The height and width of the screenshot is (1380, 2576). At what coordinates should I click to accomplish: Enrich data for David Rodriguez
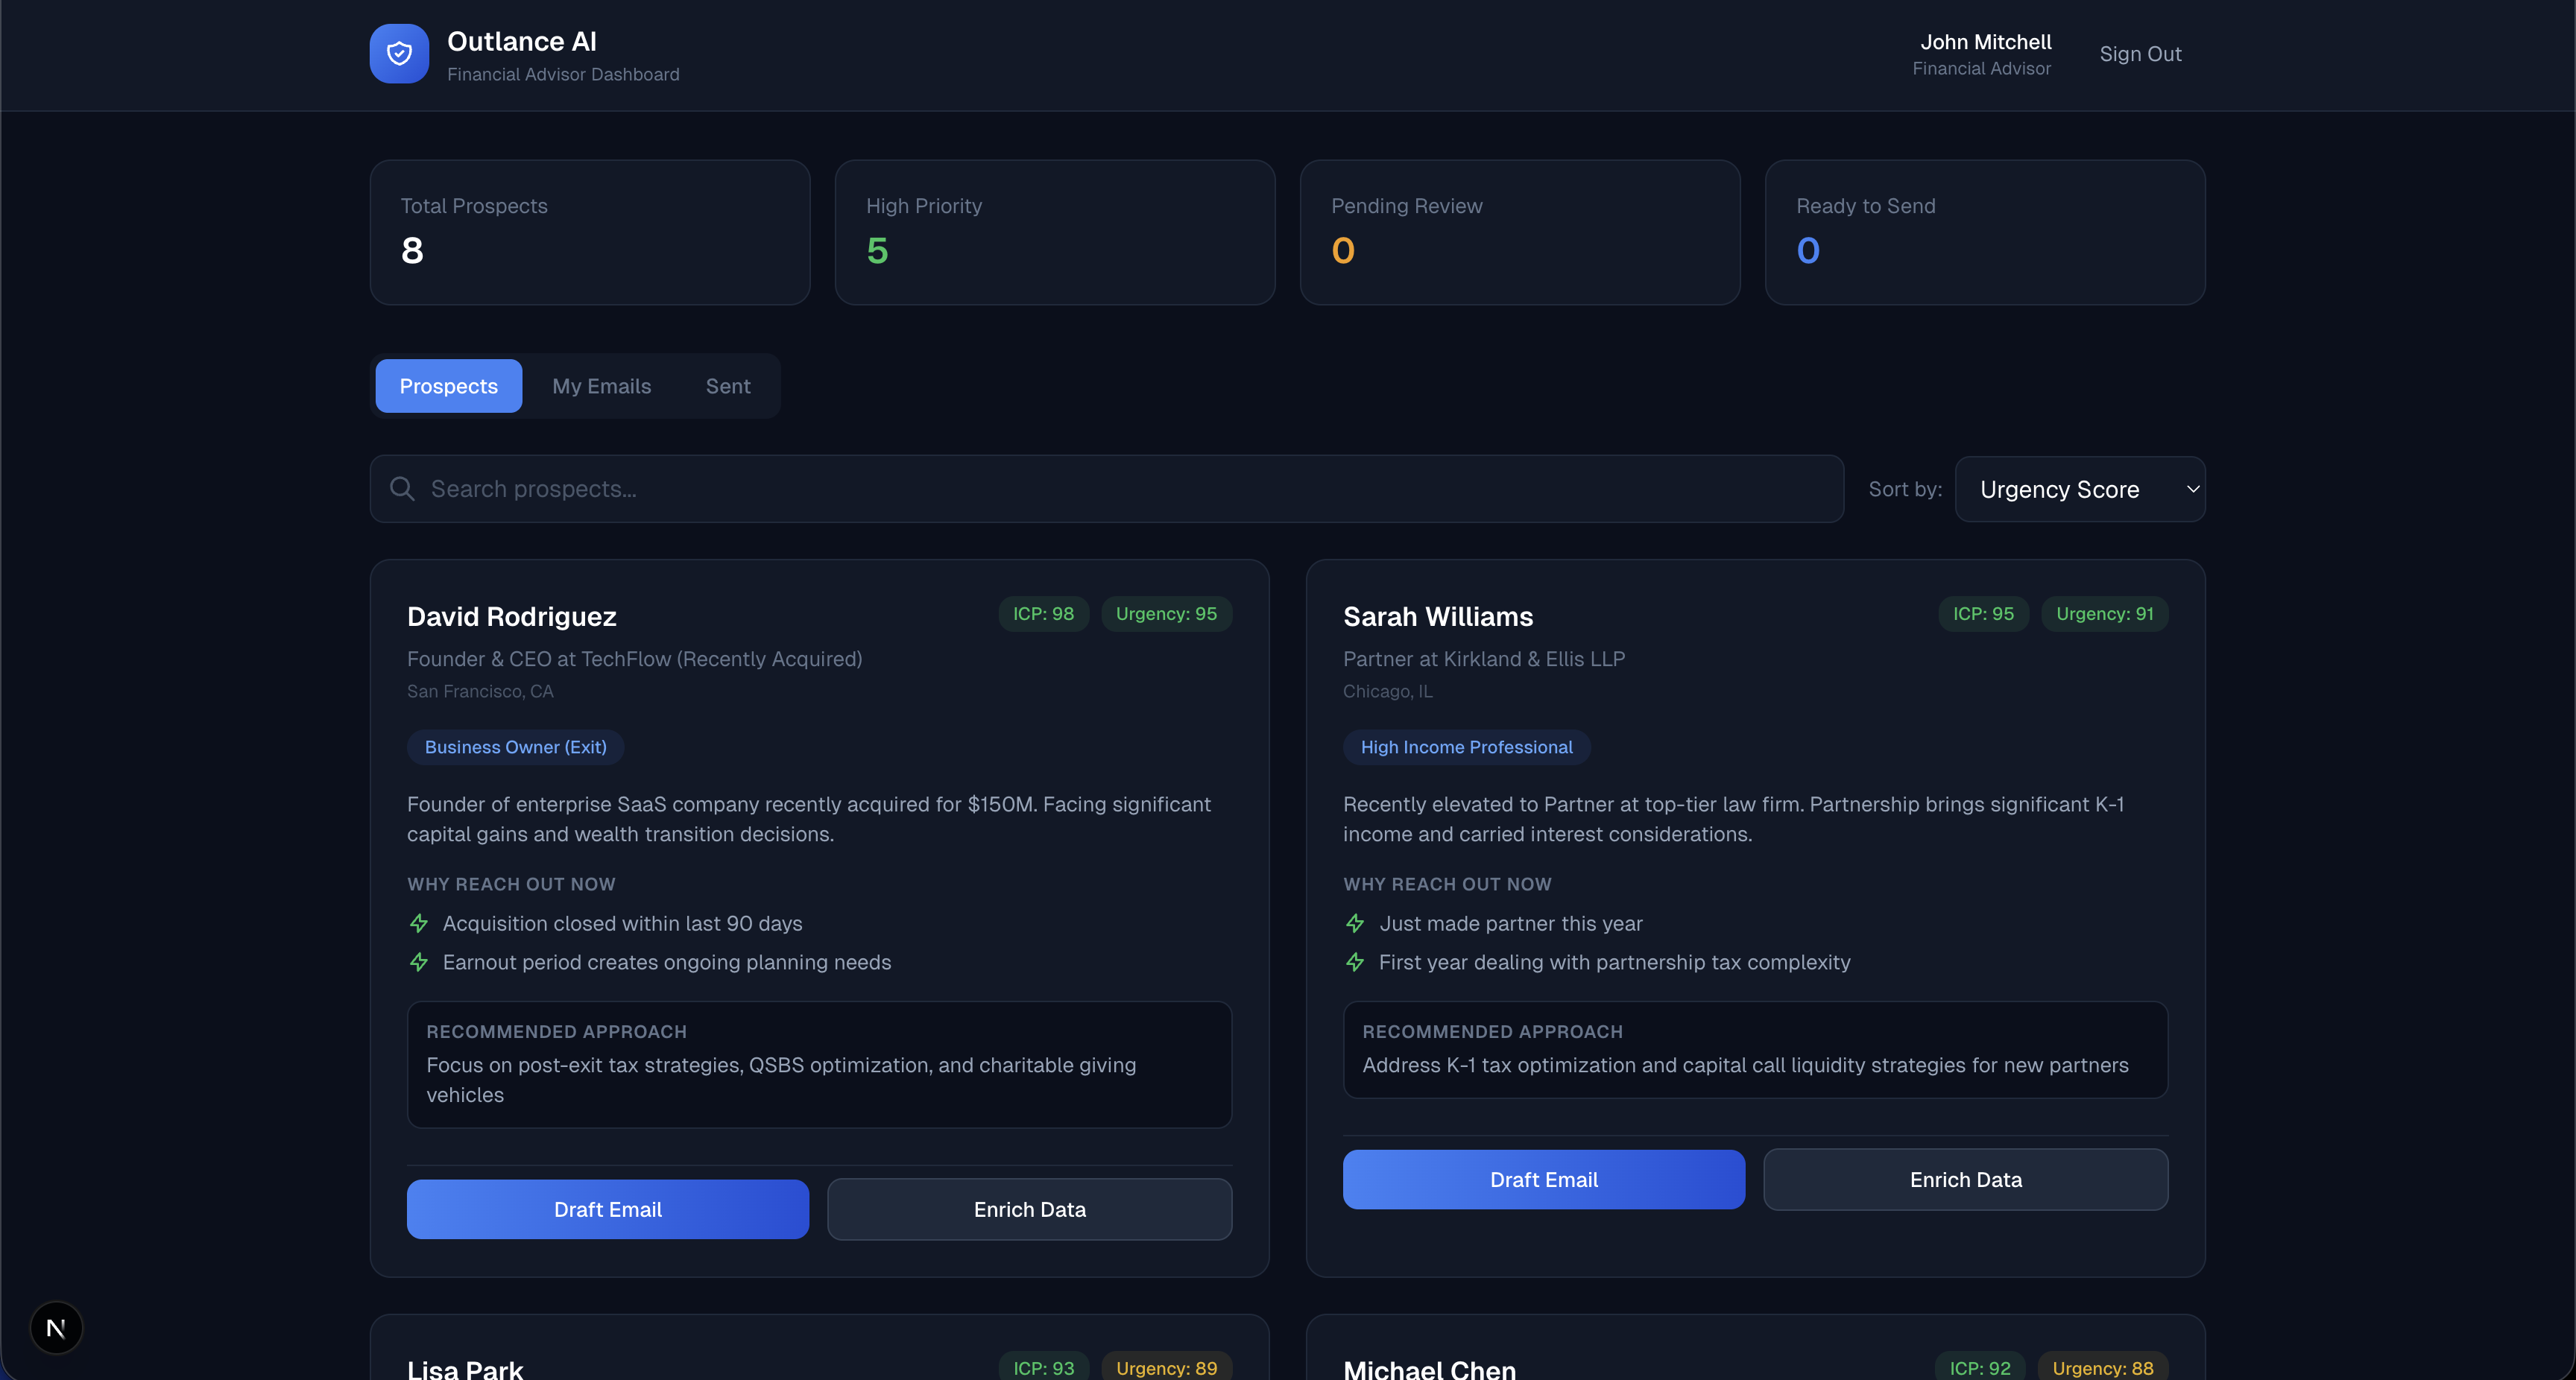point(1029,1209)
